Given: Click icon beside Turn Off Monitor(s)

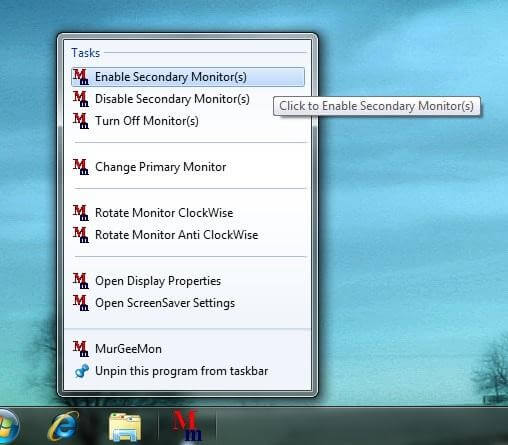Looking at the screenshot, I should (81, 121).
